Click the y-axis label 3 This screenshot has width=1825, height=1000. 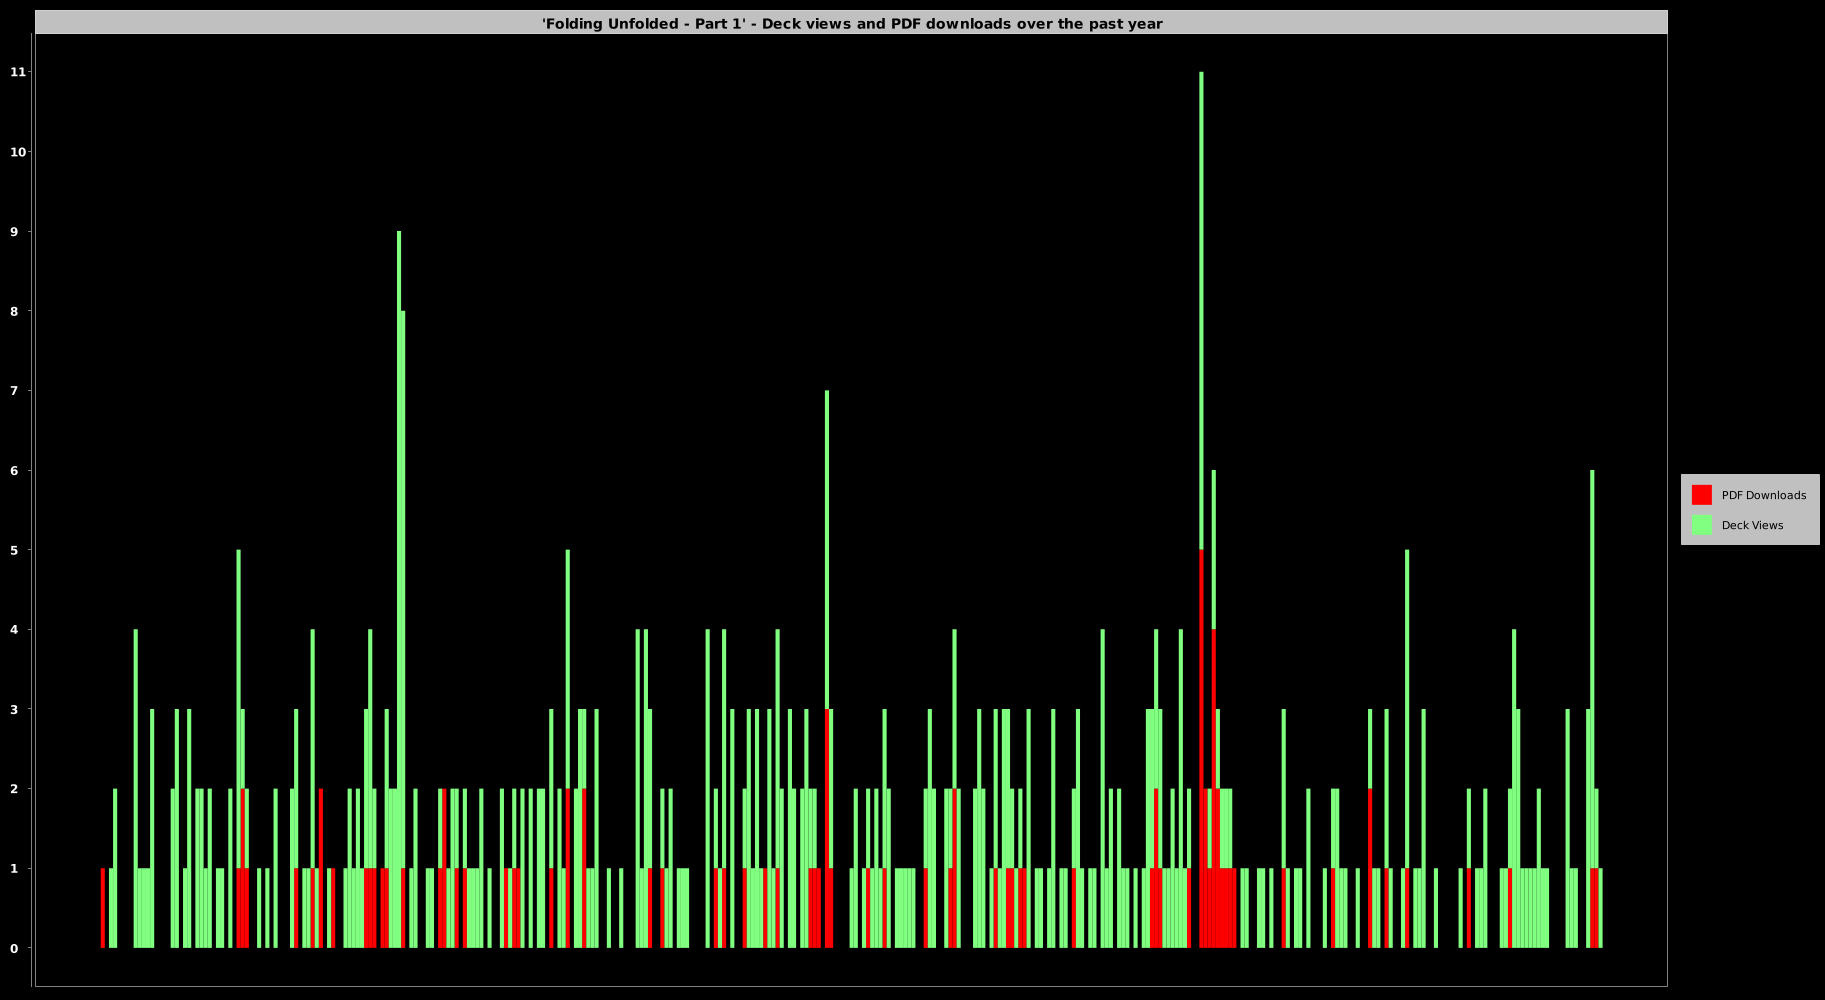pos(14,709)
